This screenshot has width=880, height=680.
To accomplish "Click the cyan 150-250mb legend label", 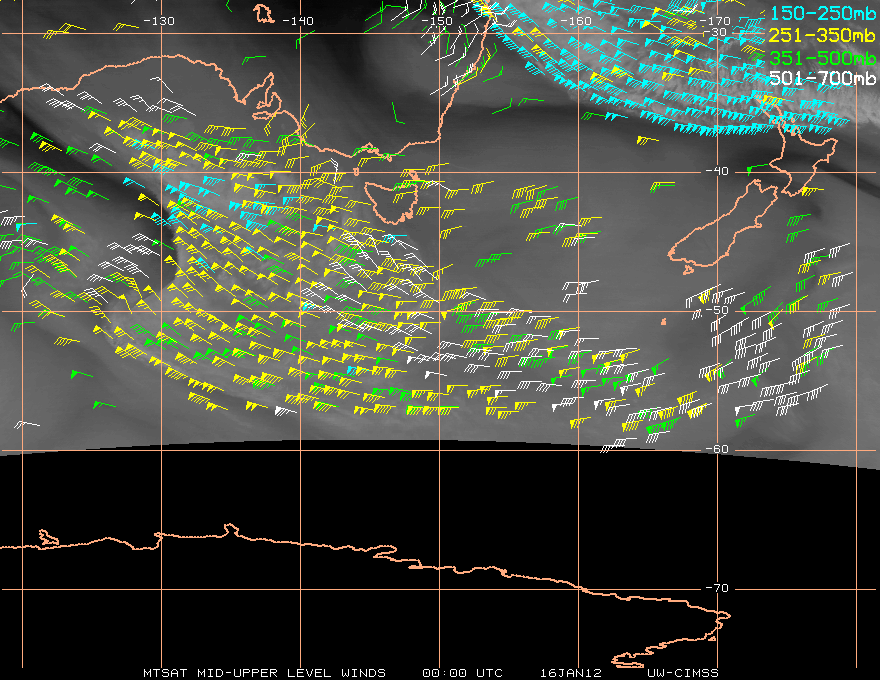I will 821,14.
